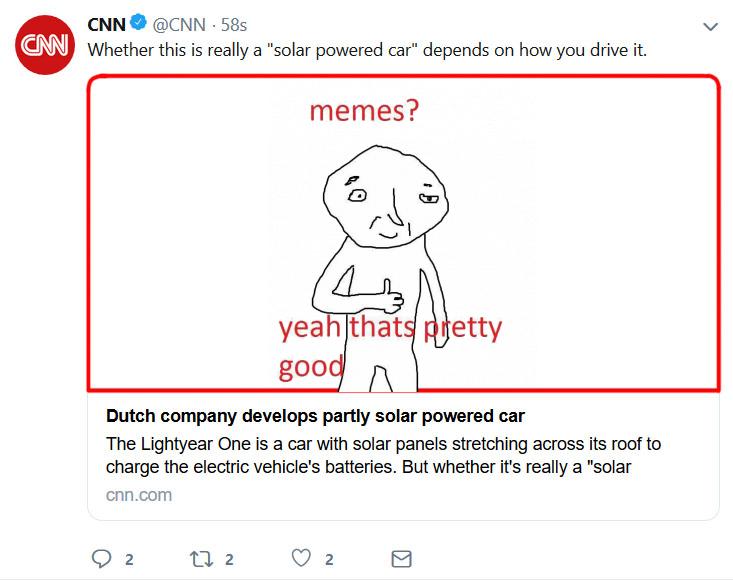Click the reply count number

pos(129,560)
